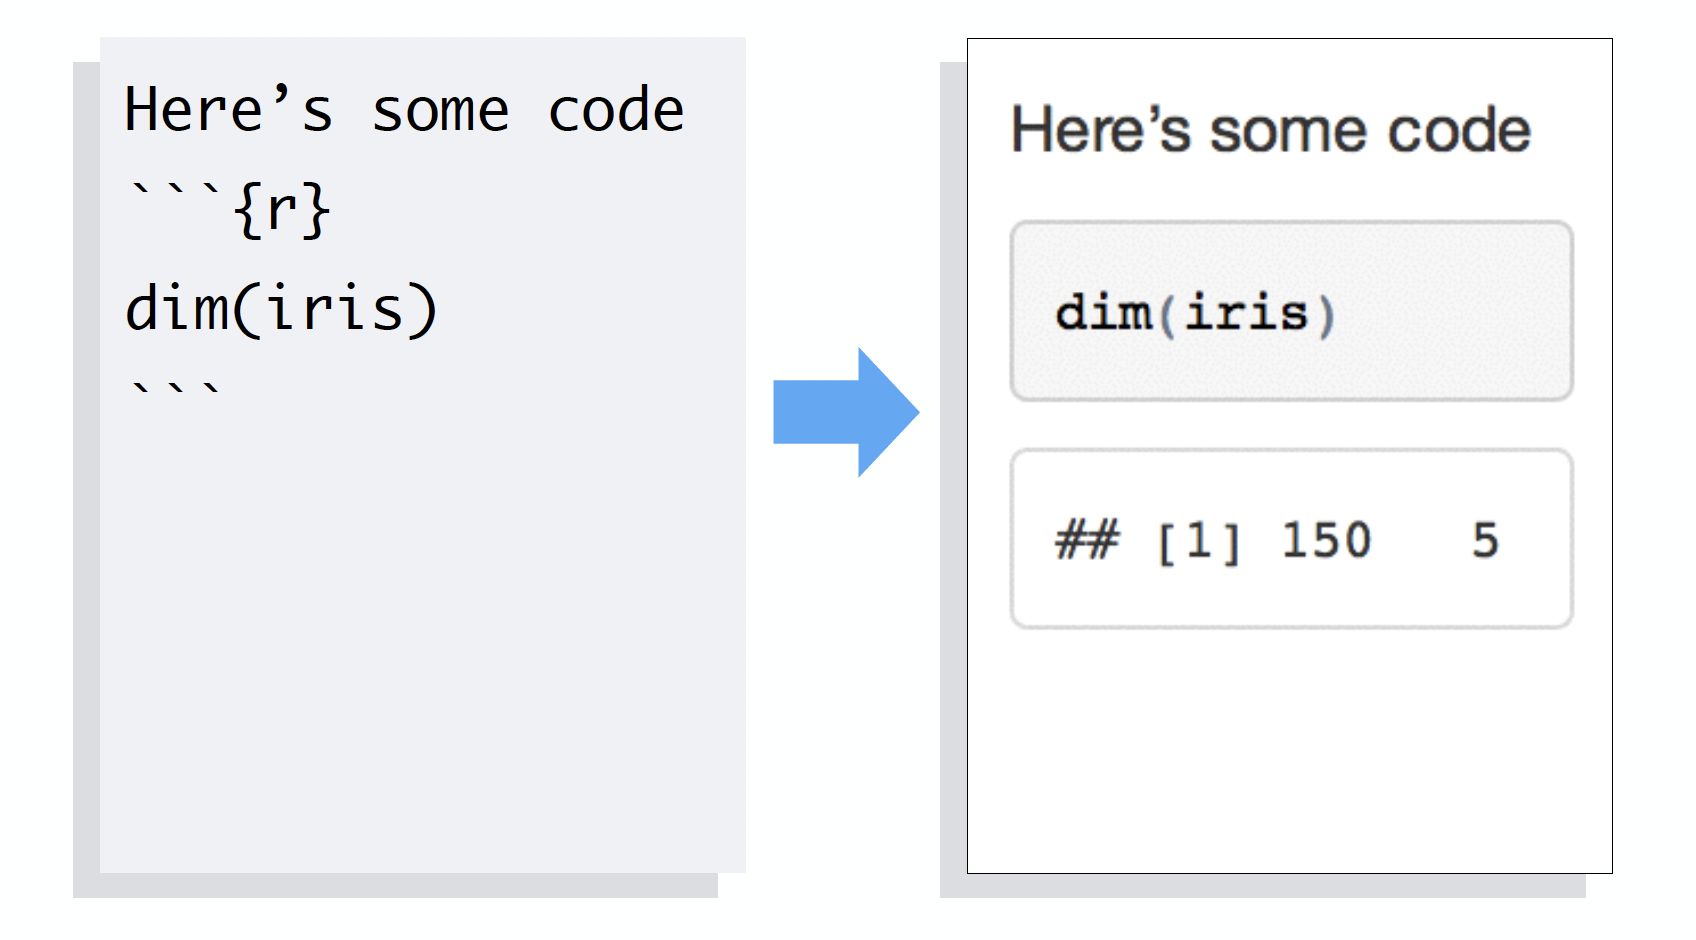Screen dimensions: 1696x940
Task: Click the closing triple backticks line
Action: [175, 390]
